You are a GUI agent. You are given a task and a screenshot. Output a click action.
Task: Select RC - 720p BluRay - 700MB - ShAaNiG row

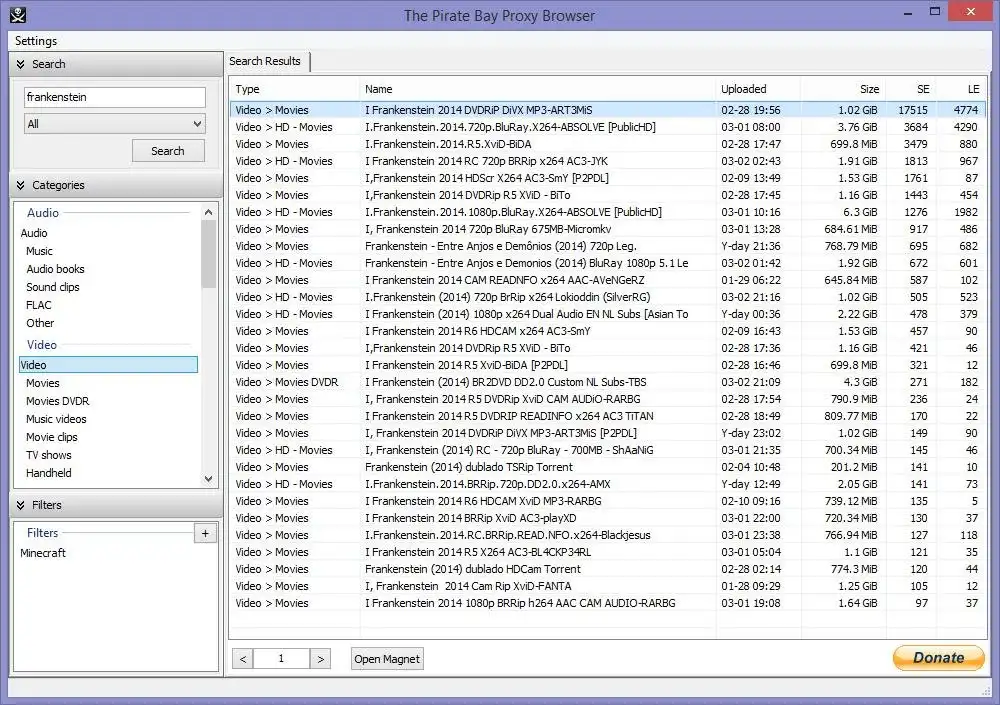(x=608, y=450)
